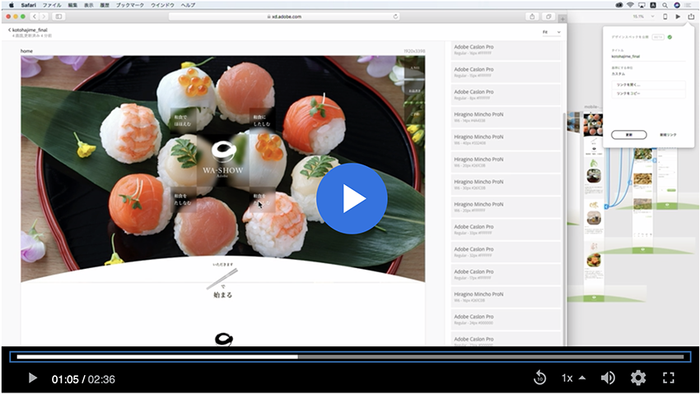
Task: Enter fullscreen video mode
Action: point(668,378)
